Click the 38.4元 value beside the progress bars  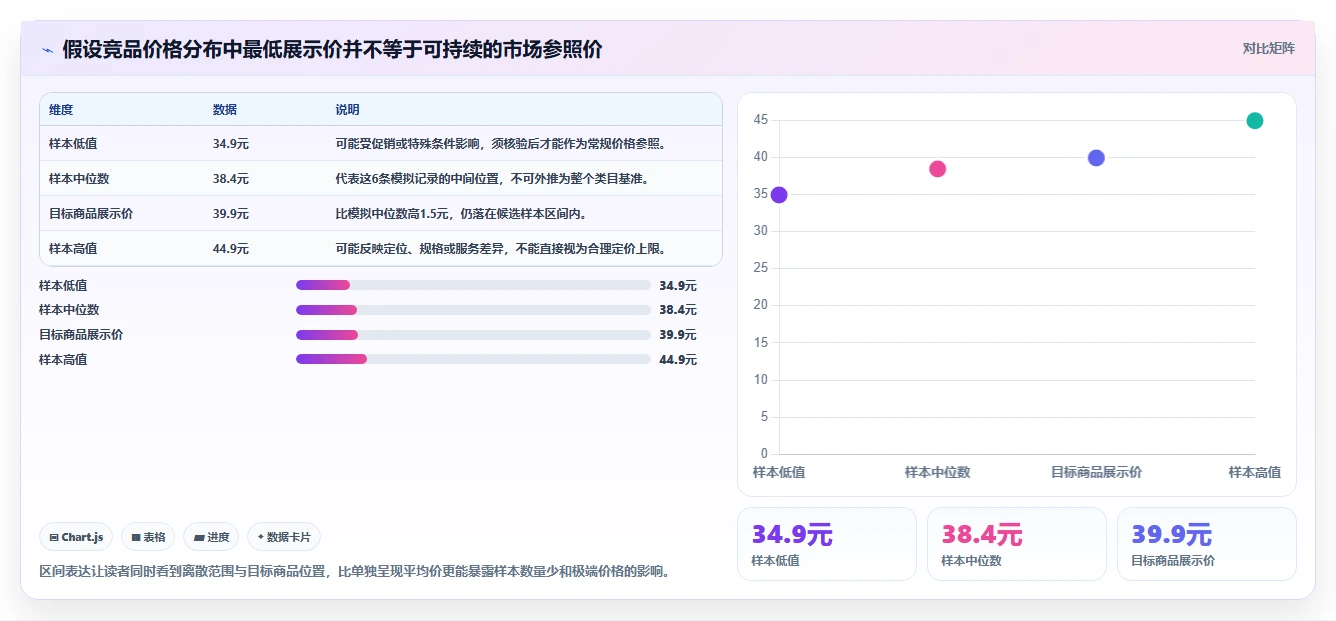click(678, 310)
